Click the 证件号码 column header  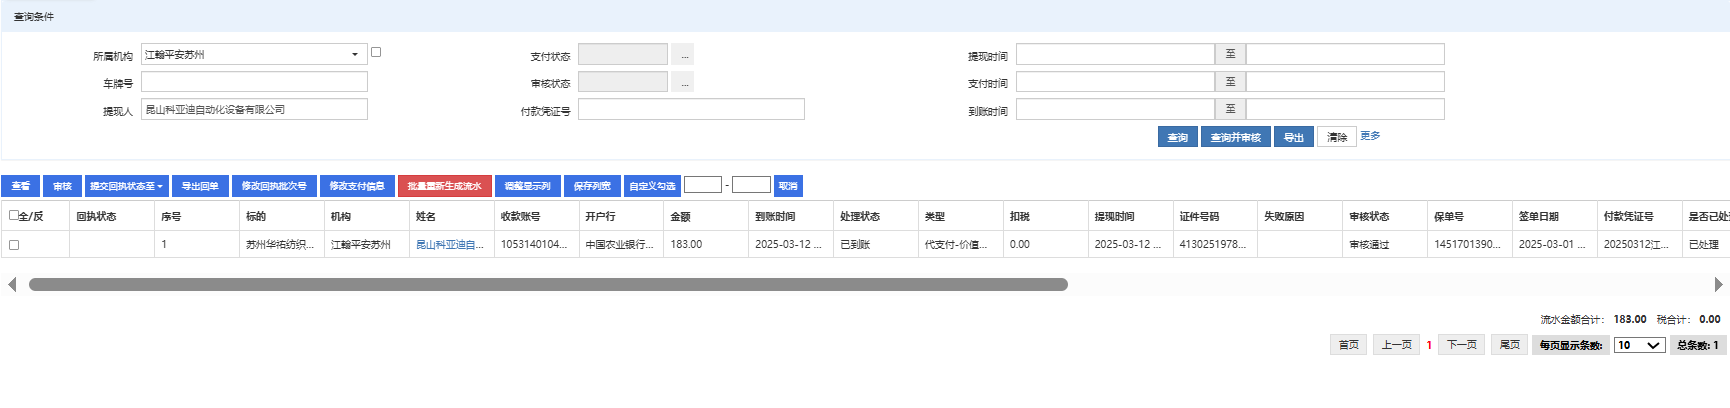(1215, 216)
